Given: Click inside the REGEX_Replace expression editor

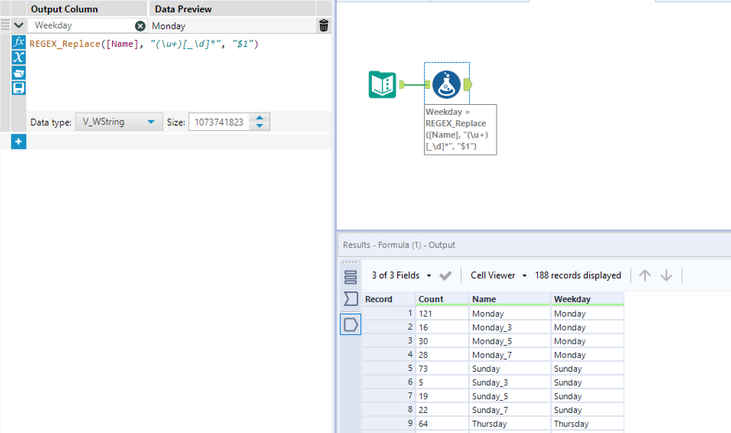Looking at the screenshot, I should click(179, 72).
